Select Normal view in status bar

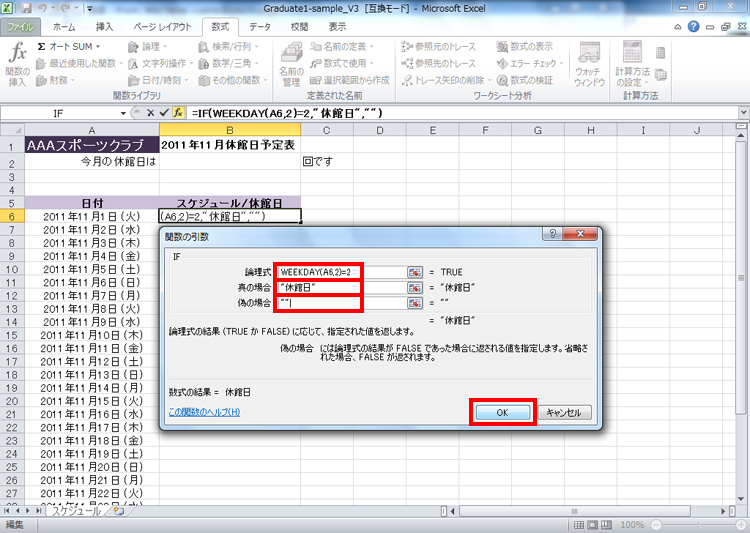579,525
